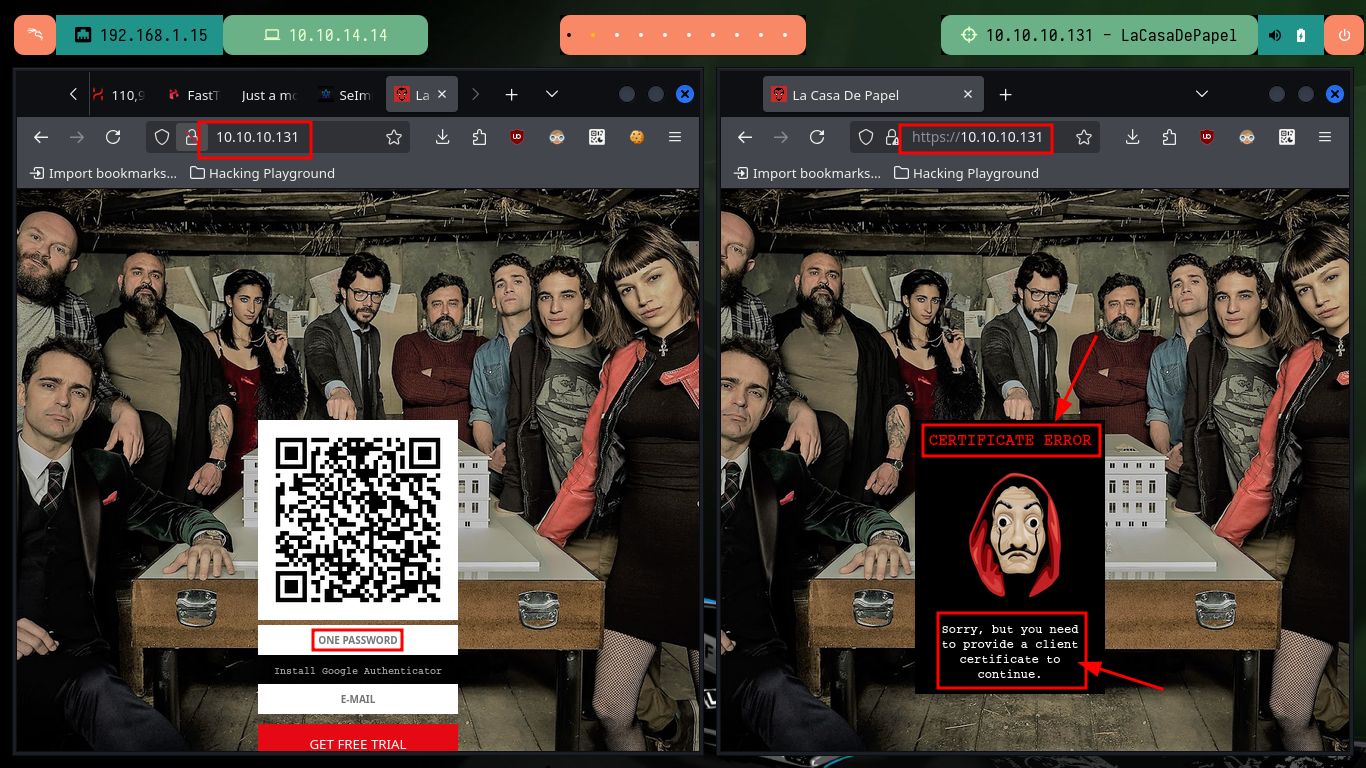Go back in the right browser window

pos(745,137)
